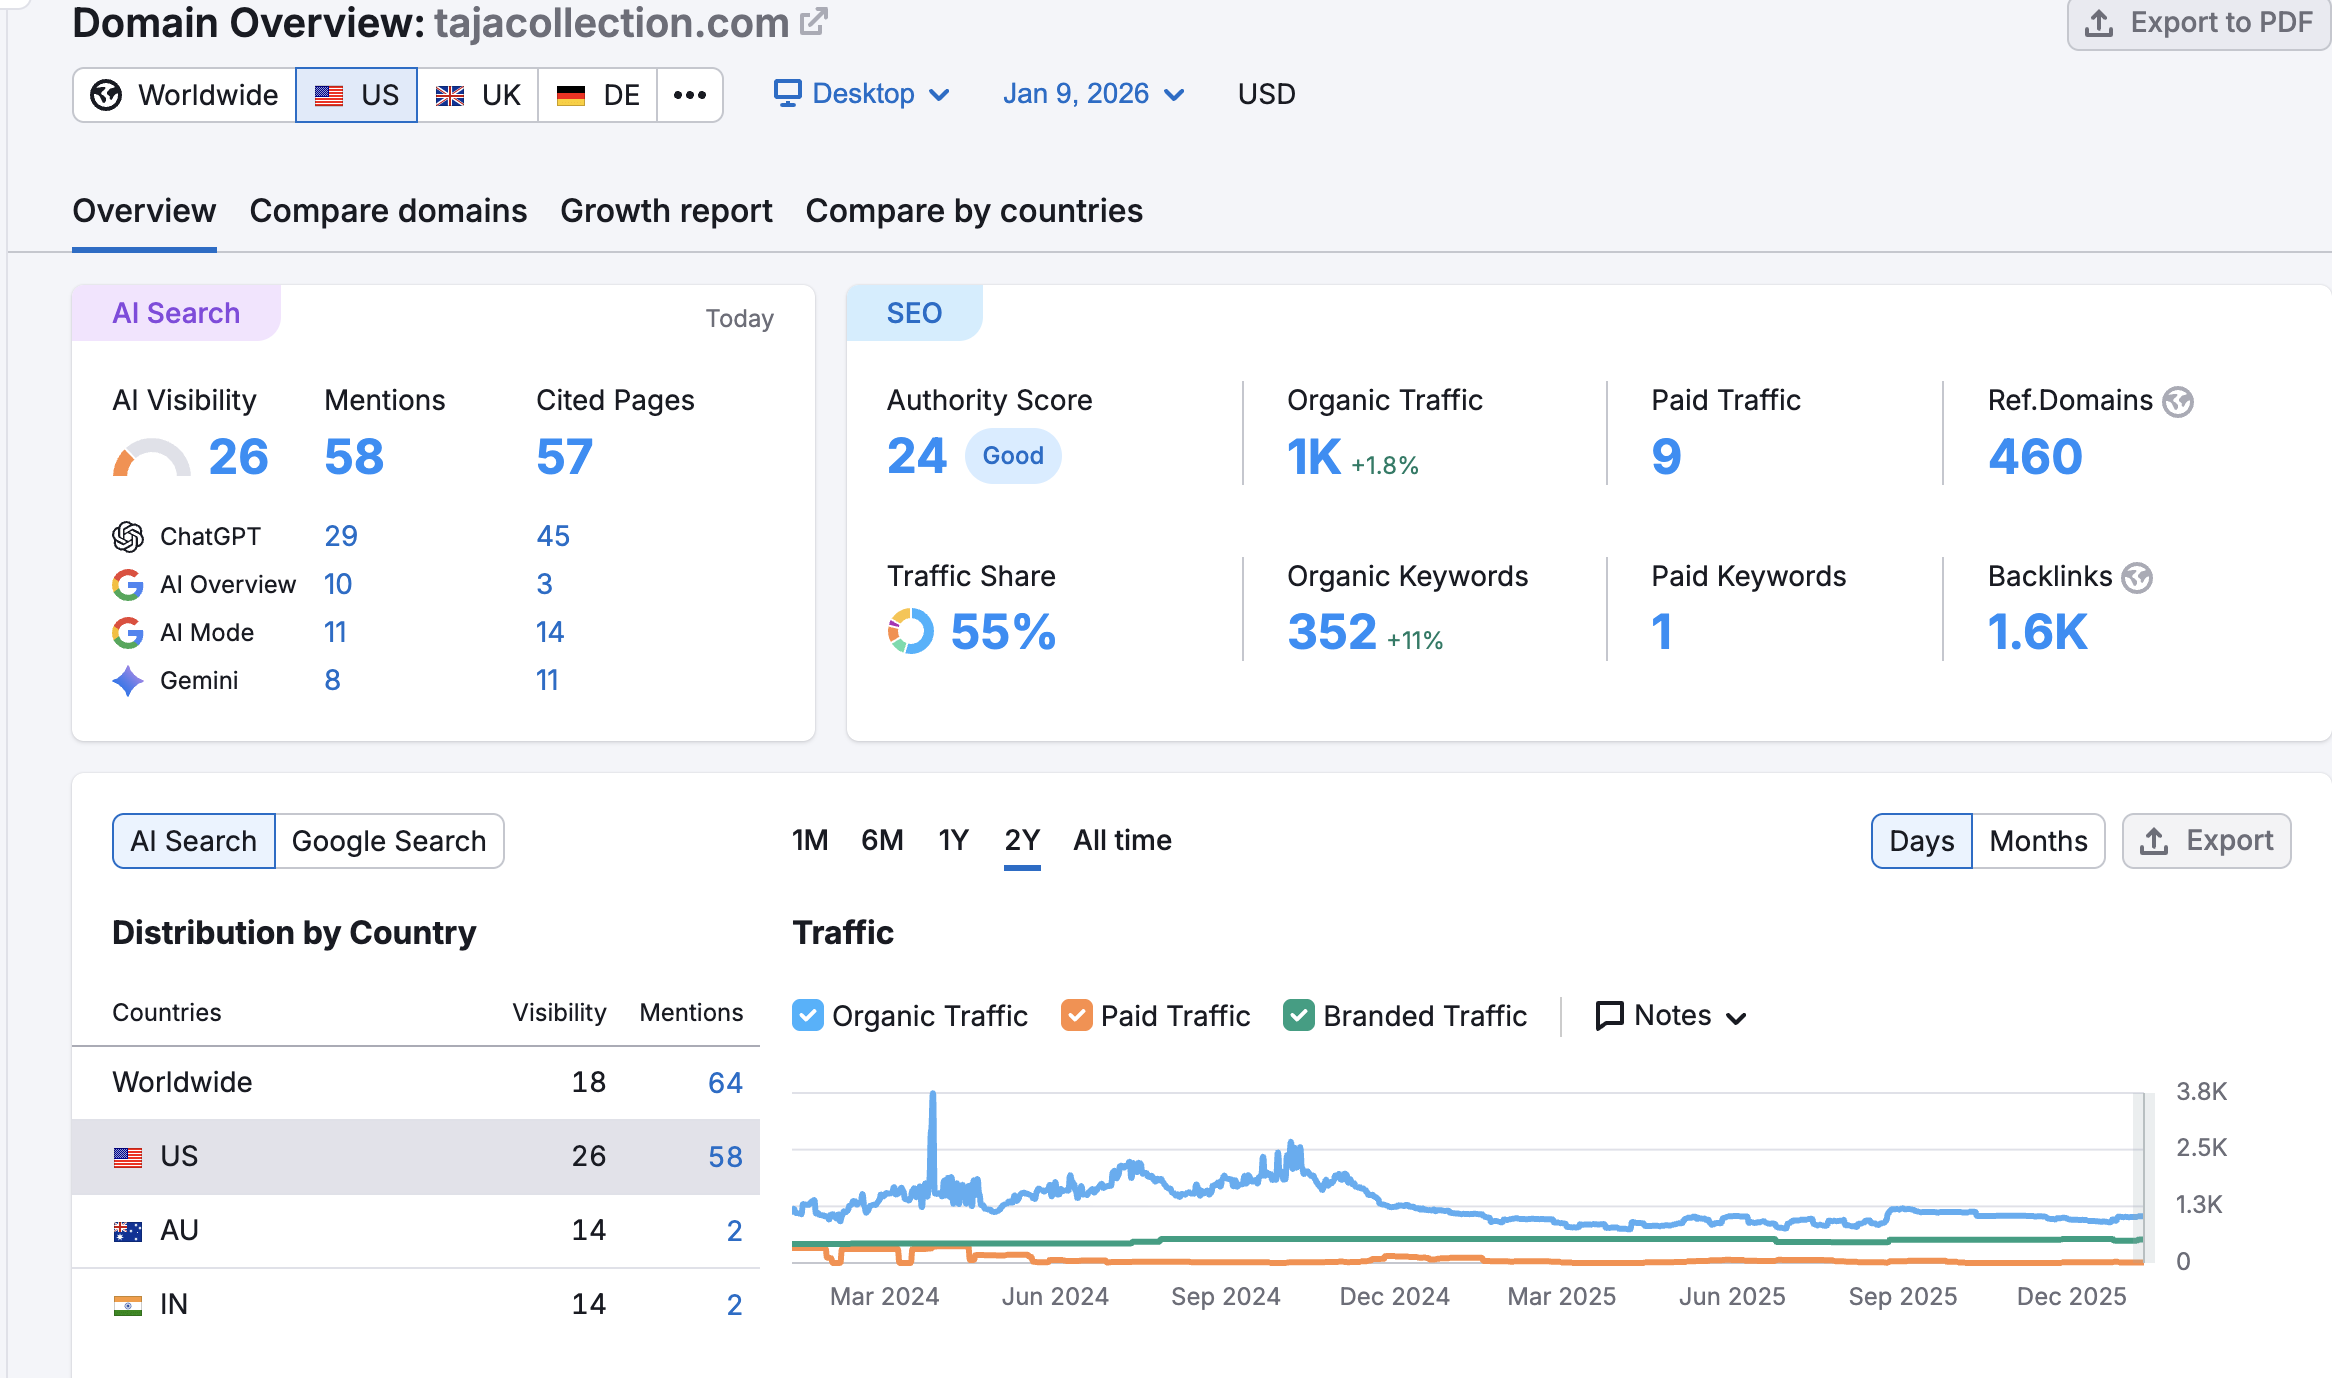The width and height of the screenshot is (2332, 1378).
Task: Open the Organic Keywords 352 value
Action: (1332, 632)
